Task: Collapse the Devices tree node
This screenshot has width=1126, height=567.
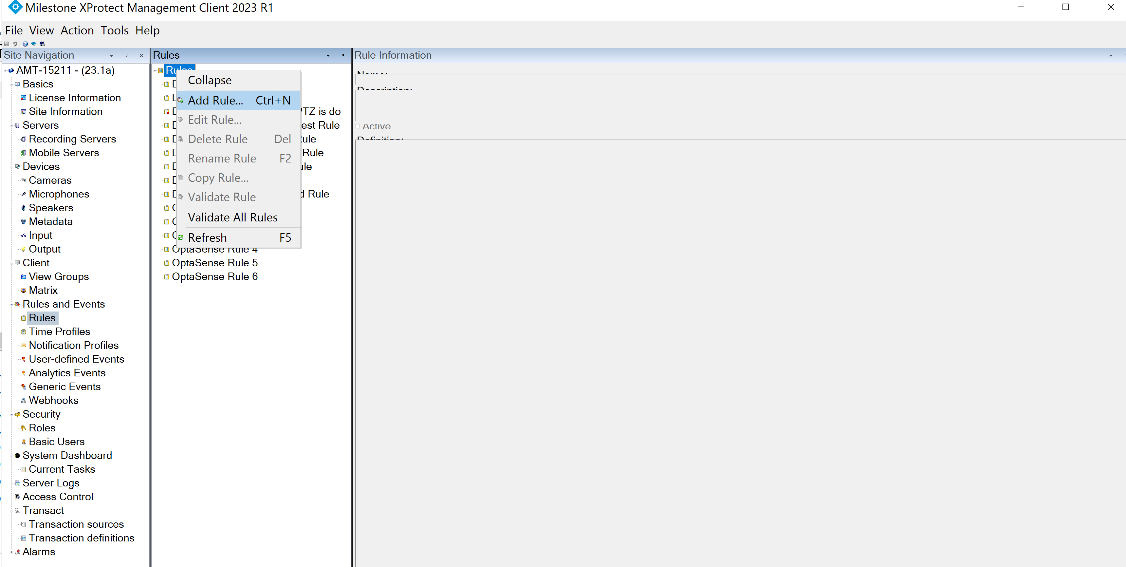Action: pos(11,167)
